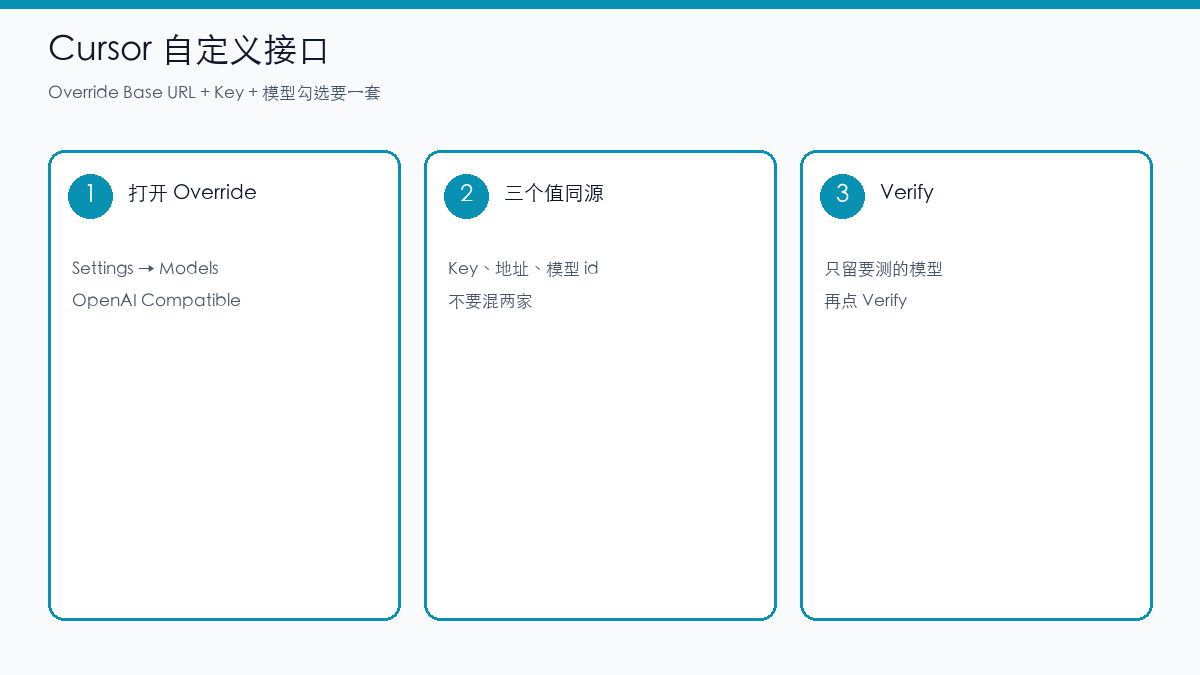Click the step 2 number circle
Viewport: 1200px width, 675px height.
tap(466, 195)
